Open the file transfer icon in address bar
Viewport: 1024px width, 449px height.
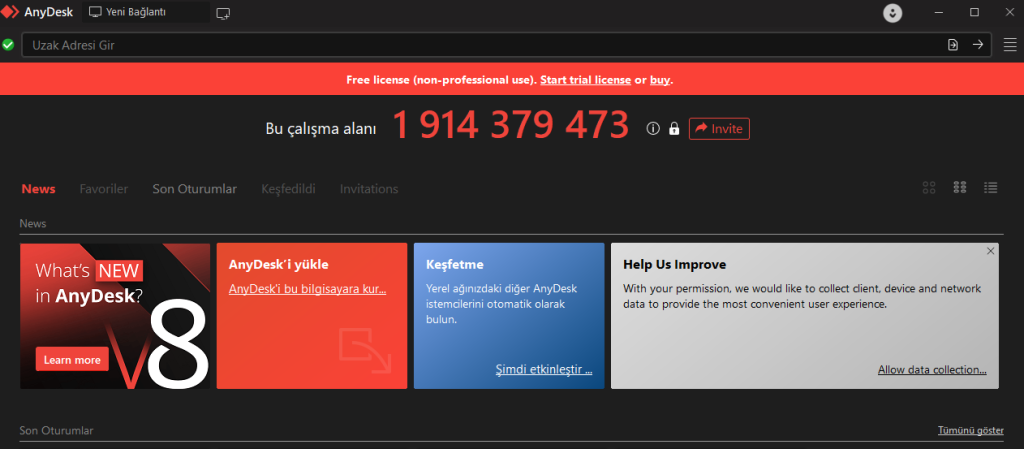(x=953, y=44)
